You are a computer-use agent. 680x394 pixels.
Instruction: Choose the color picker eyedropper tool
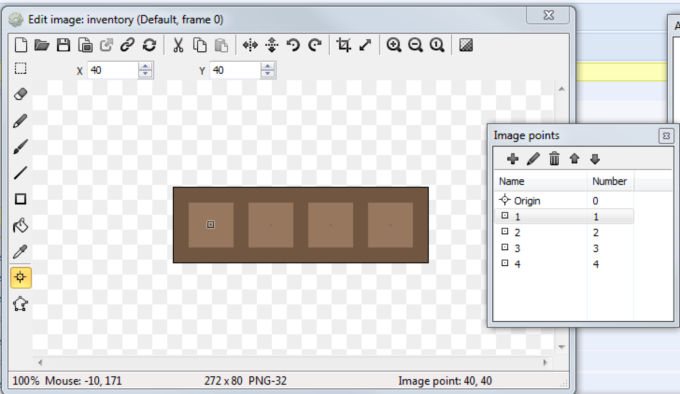point(20,251)
